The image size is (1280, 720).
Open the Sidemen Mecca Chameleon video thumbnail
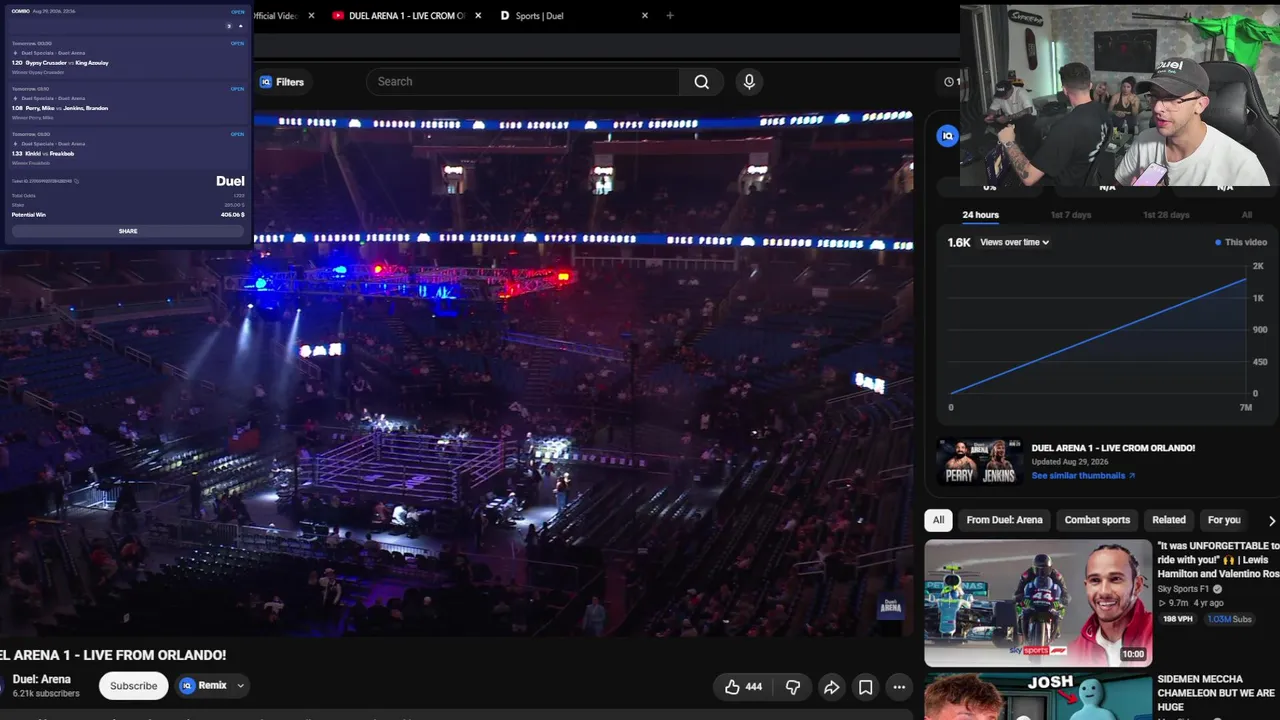point(1038,696)
